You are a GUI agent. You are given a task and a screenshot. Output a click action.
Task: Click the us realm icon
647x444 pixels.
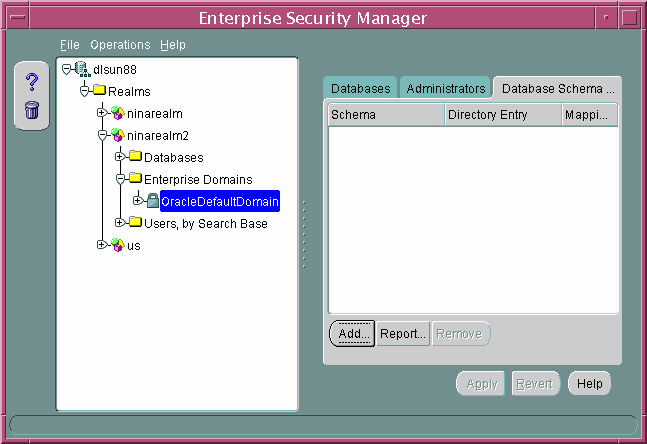coord(118,246)
